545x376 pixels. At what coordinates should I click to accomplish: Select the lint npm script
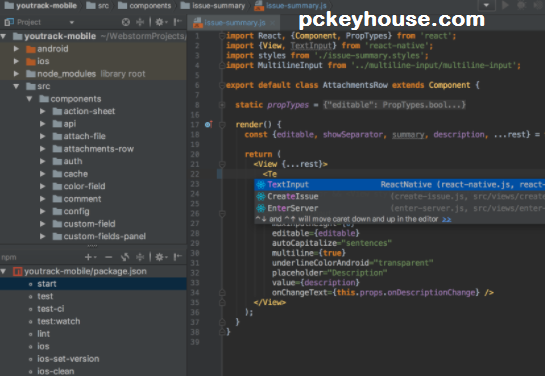tap(93, 334)
